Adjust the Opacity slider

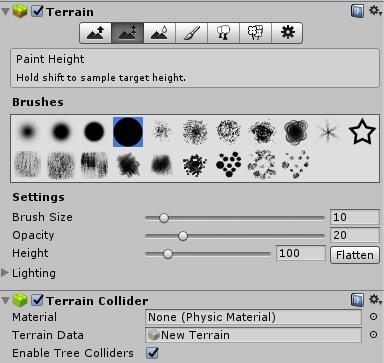(235, 236)
